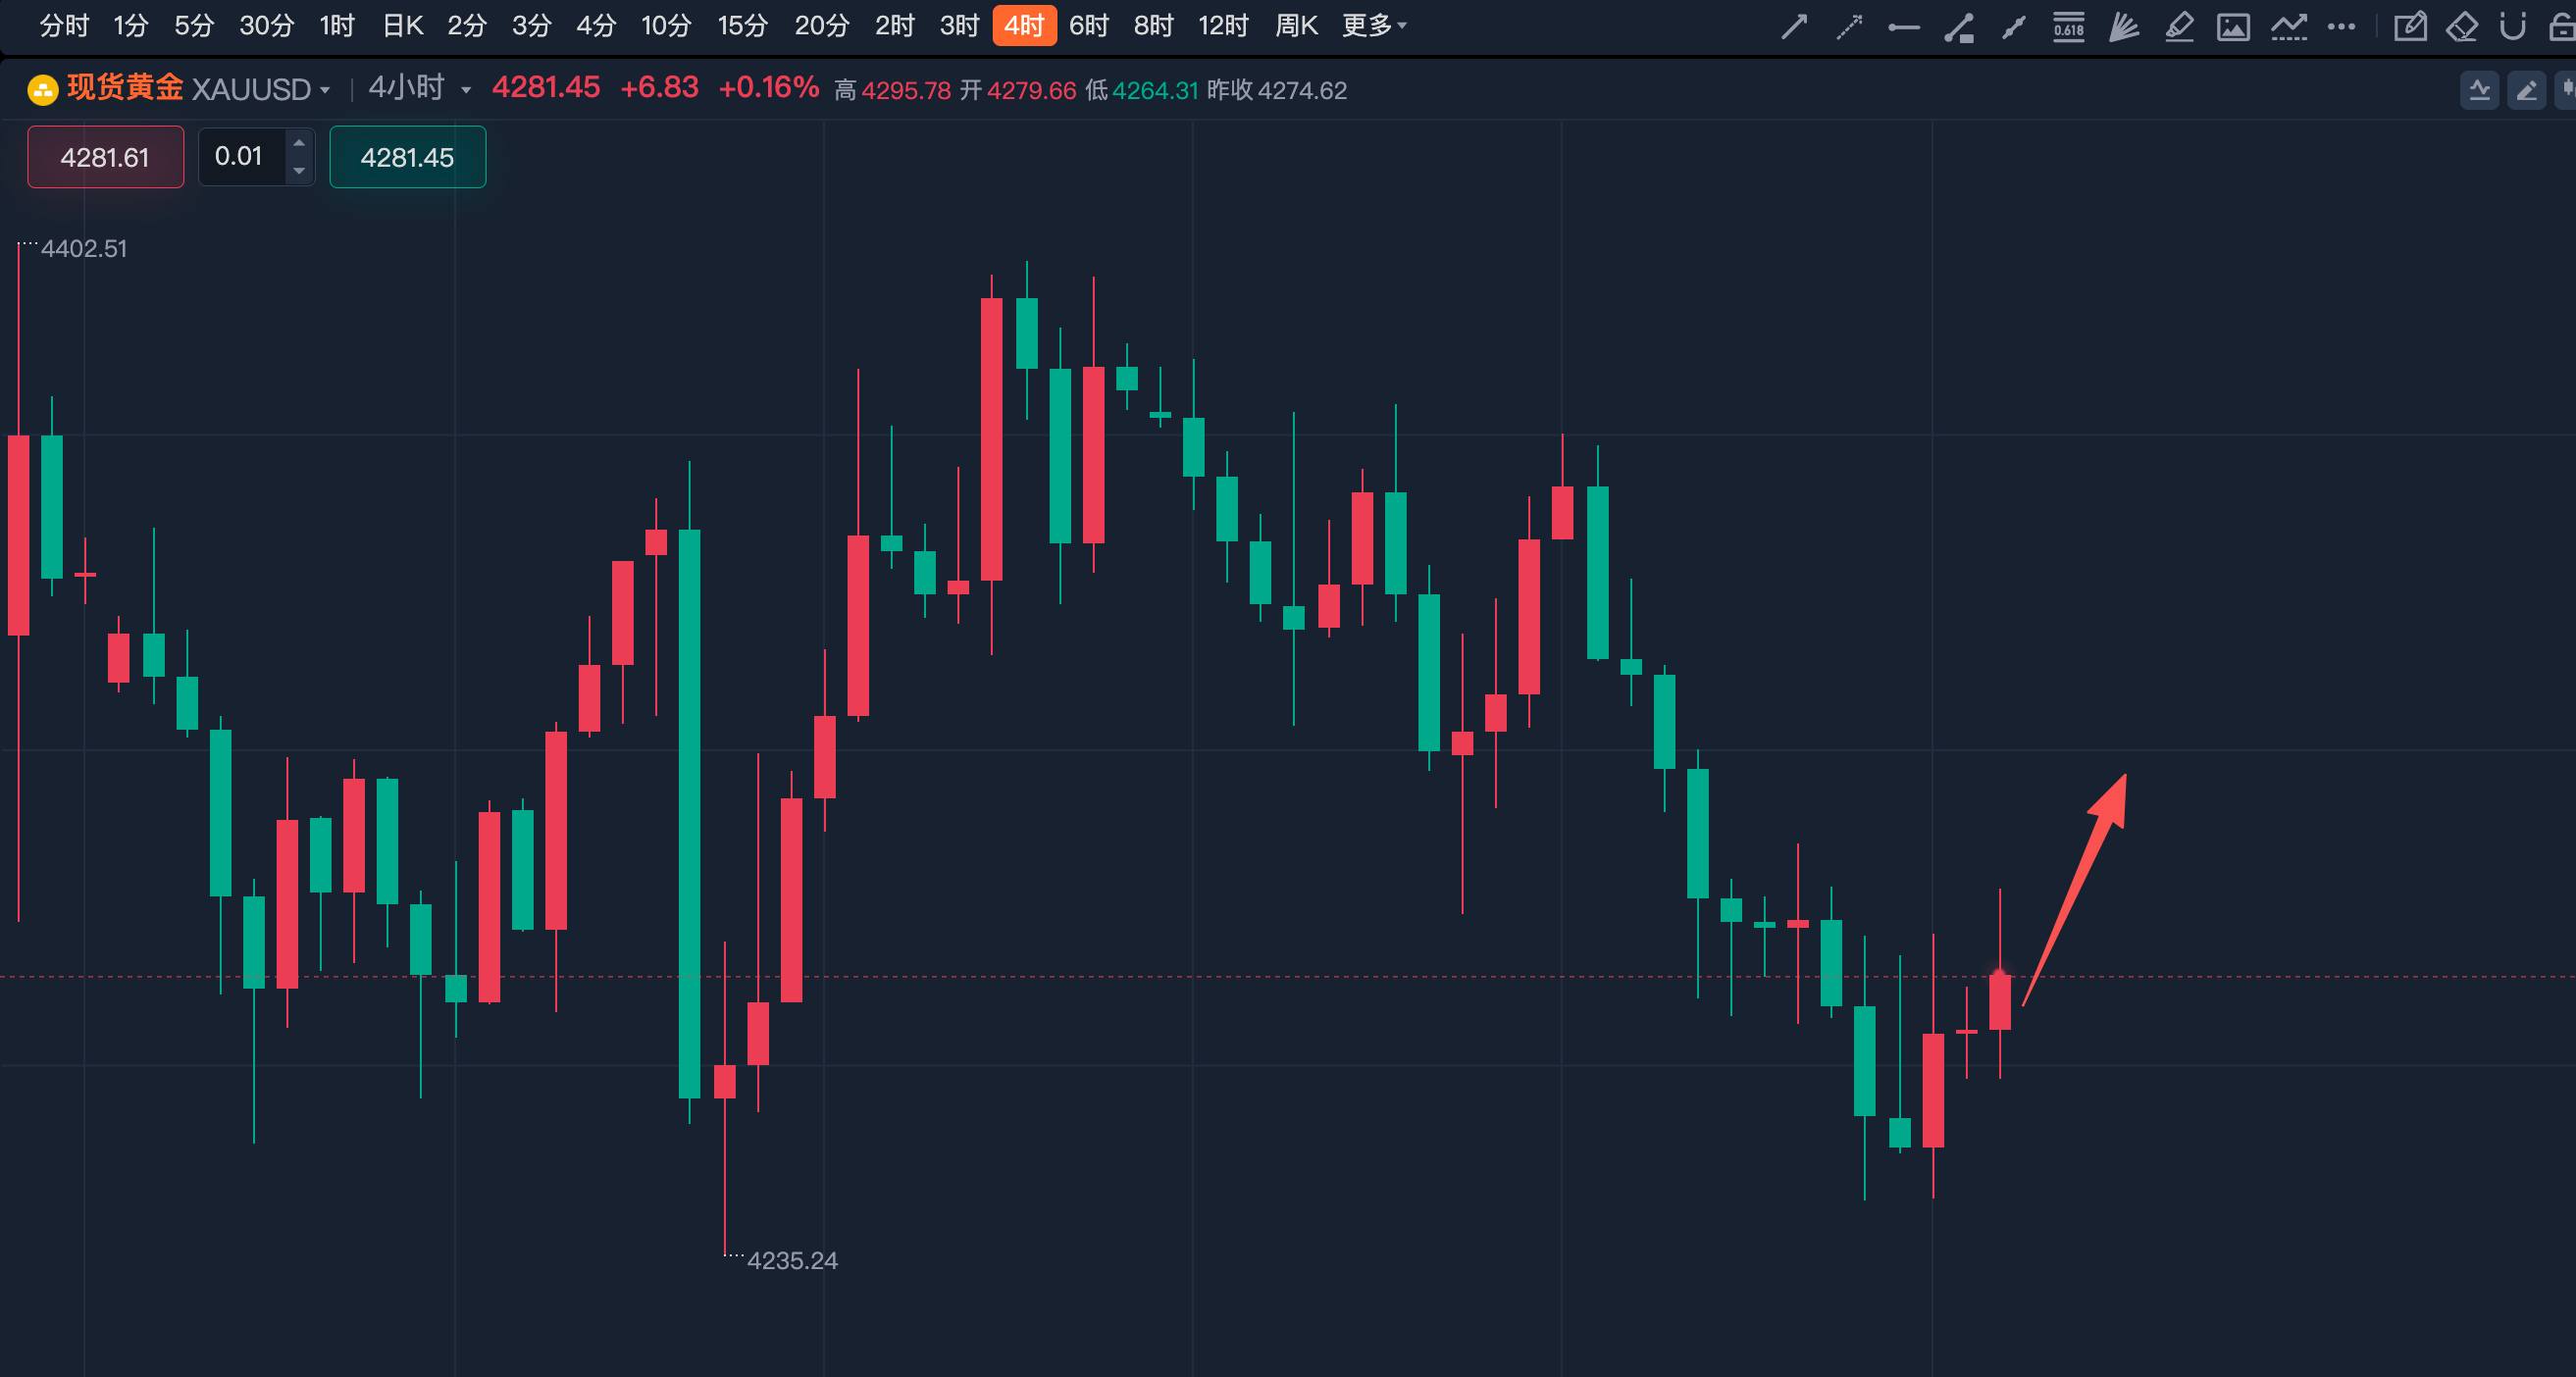The image size is (2576, 1377).
Task: Toggle the drawing lock icon
Action: tap(2562, 27)
